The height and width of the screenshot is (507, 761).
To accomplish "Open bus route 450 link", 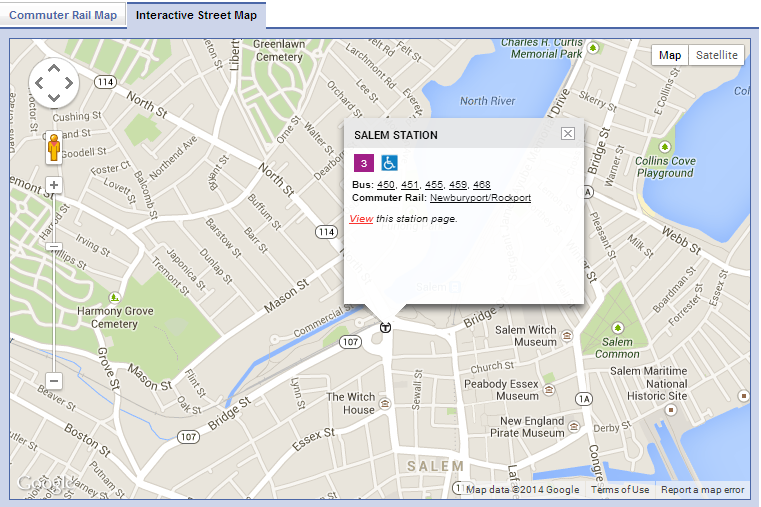I will [386, 185].
